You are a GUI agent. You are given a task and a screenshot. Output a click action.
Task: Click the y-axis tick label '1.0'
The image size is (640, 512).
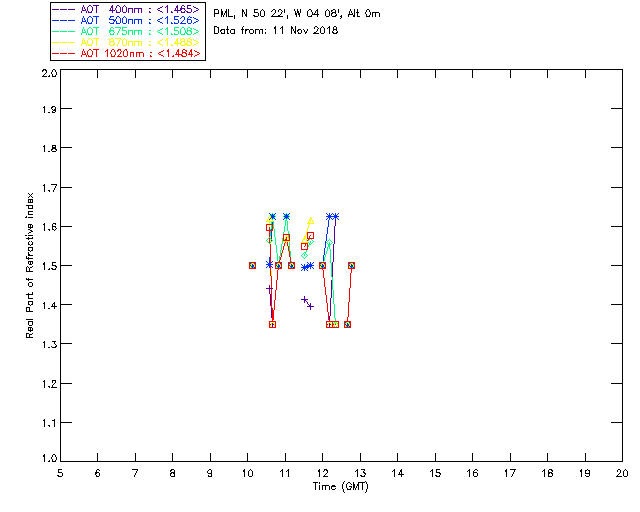49,458
